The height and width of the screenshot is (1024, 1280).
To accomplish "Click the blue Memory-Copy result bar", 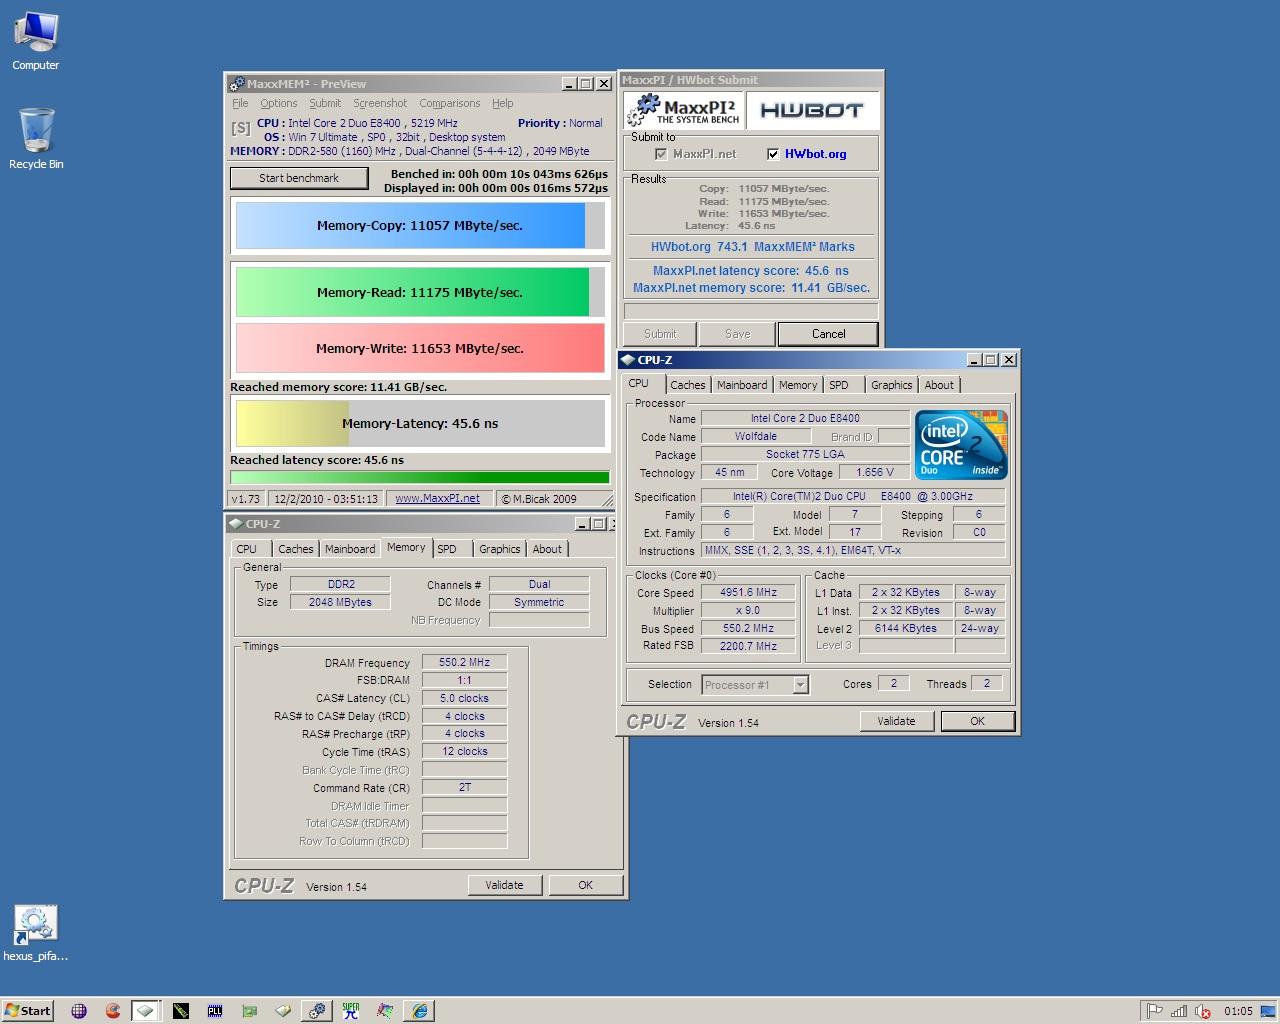I will pyautogui.click(x=420, y=226).
